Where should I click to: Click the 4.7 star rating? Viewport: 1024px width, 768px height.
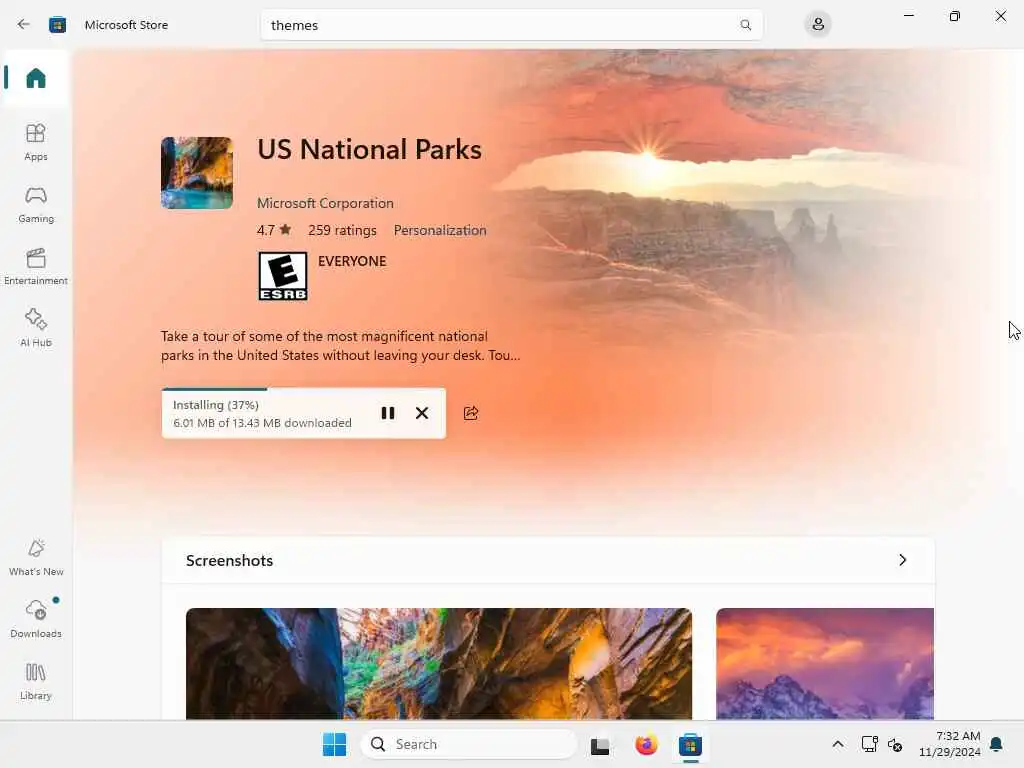[274, 230]
